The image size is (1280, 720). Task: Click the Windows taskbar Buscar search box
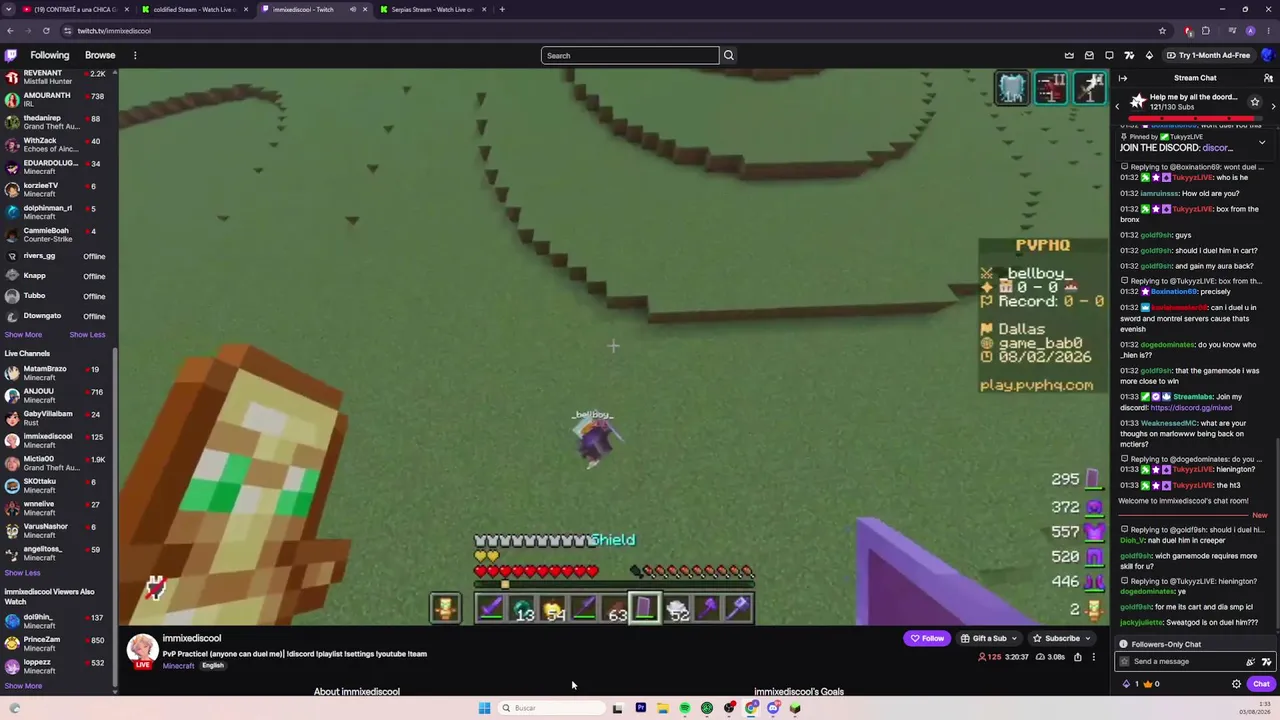click(553, 708)
